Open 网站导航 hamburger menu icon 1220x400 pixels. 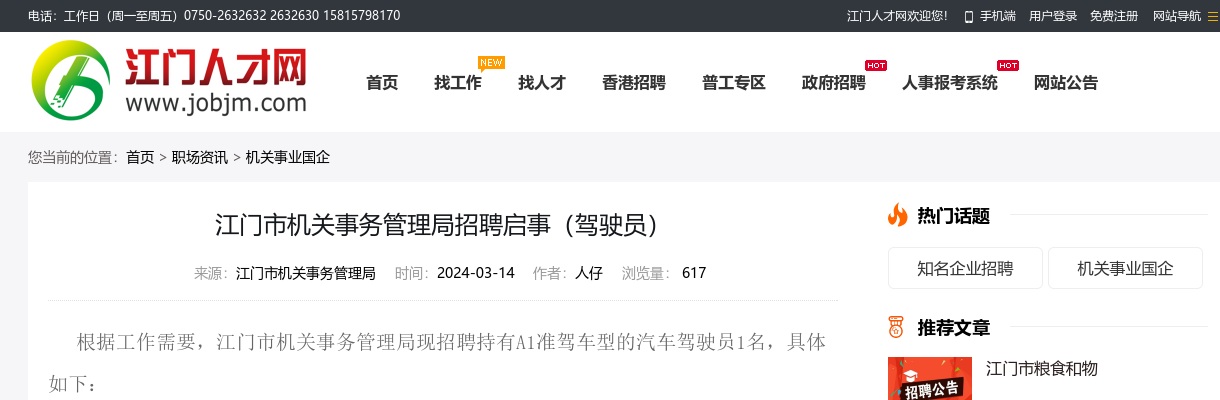pos(1213,16)
